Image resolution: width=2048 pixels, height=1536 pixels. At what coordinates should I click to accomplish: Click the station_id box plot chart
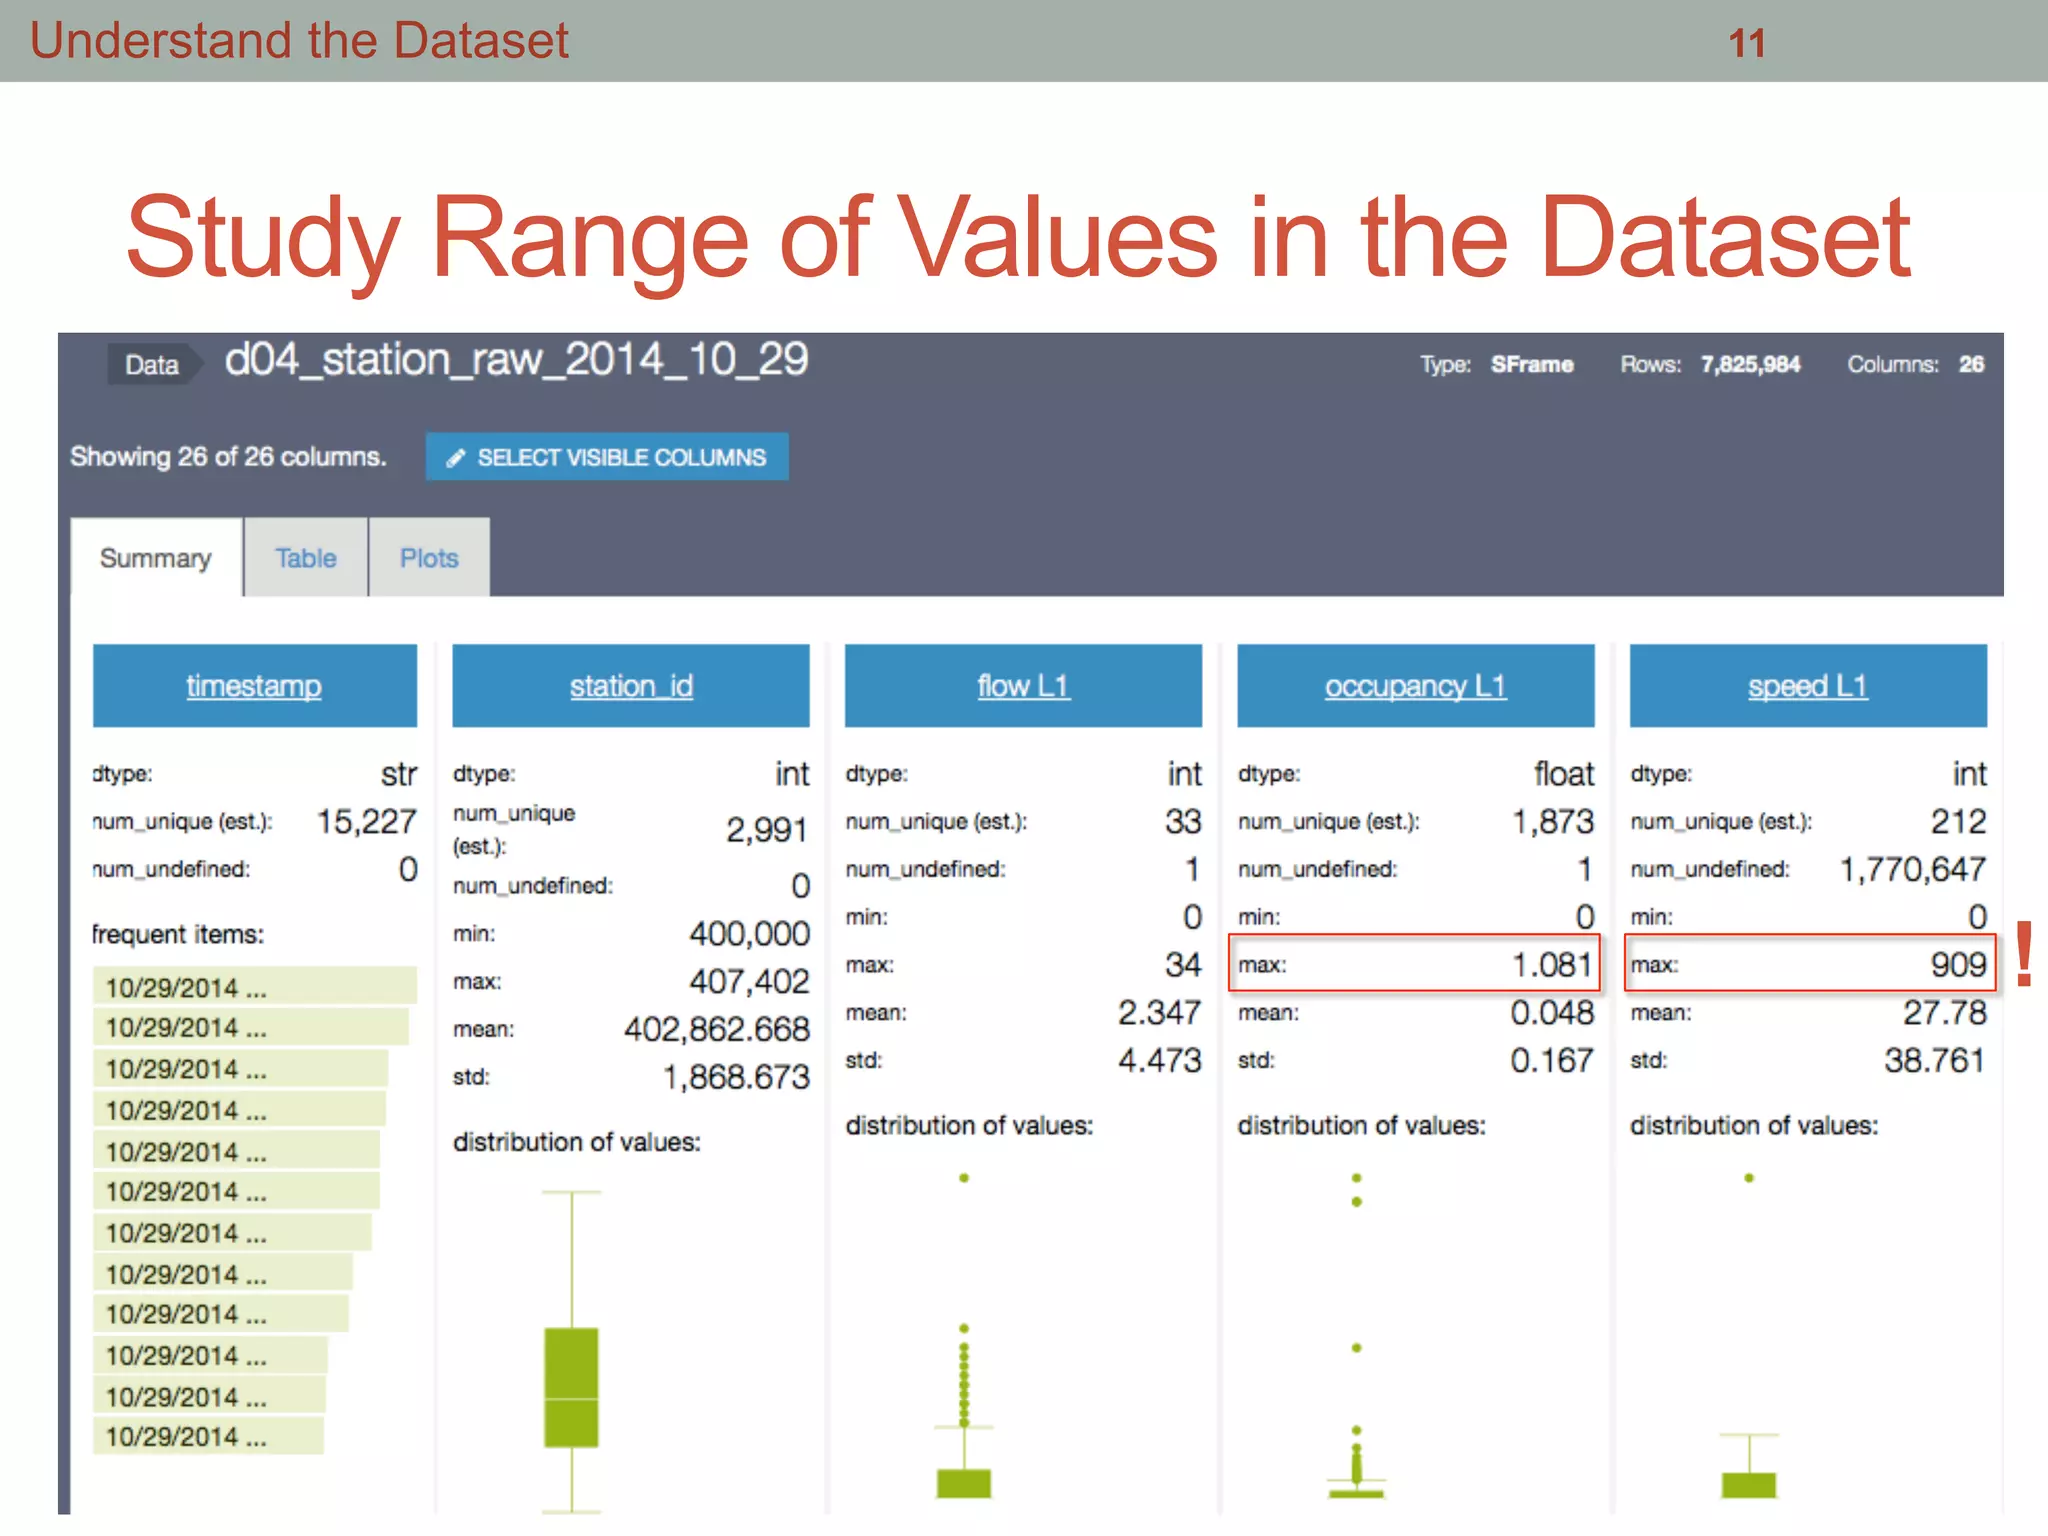(571, 1350)
